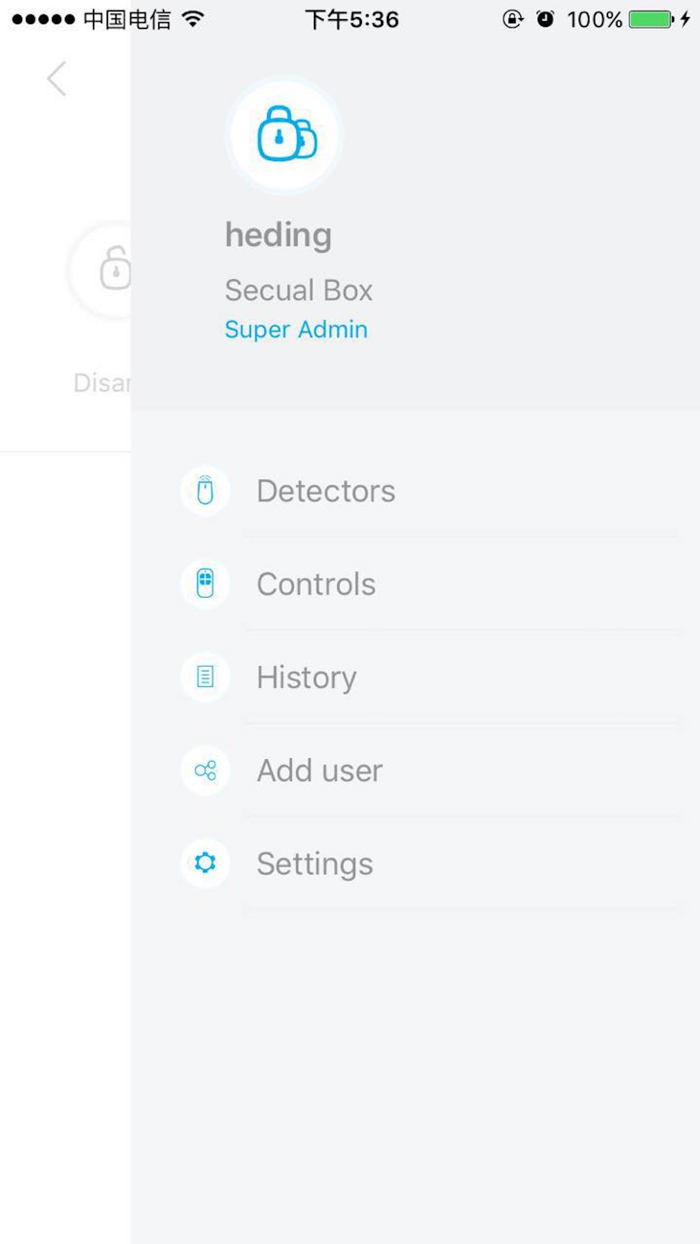
Task: Tap the dimmed Disarm area on the left
Action: click(100, 382)
